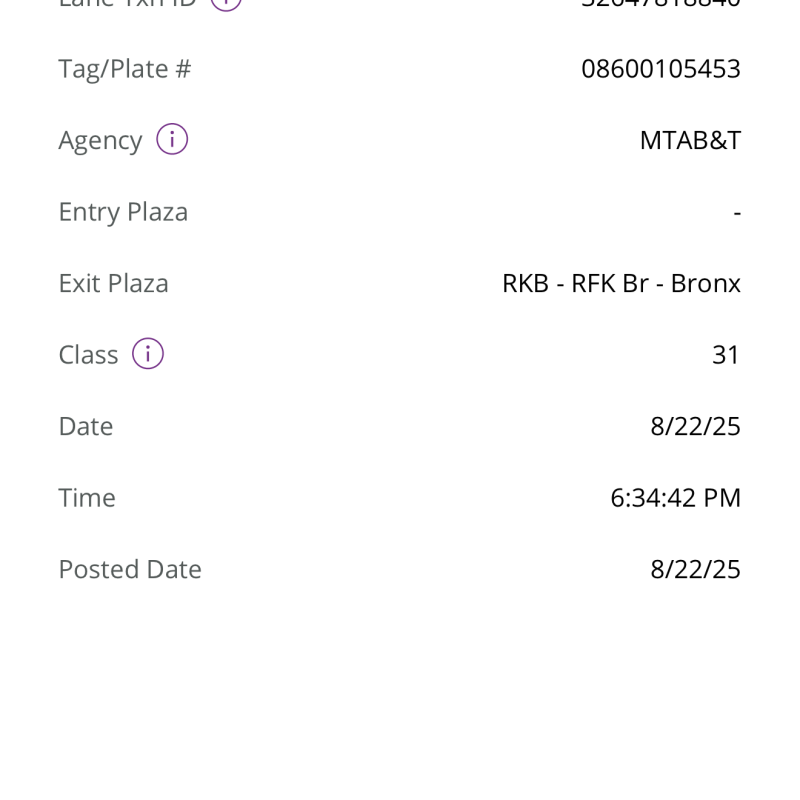
Task: Tap the dash value for Entry Plaza
Action: [x=737, y=212]
